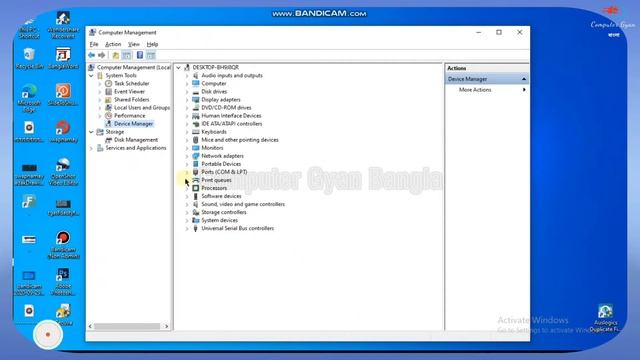The image size is (640, 360).
Task: Click the Processors device icon
Action: (196, 188)
